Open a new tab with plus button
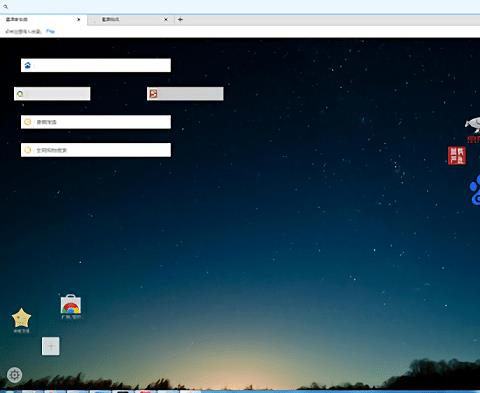 pyautogui.click(x=180, y=19)
